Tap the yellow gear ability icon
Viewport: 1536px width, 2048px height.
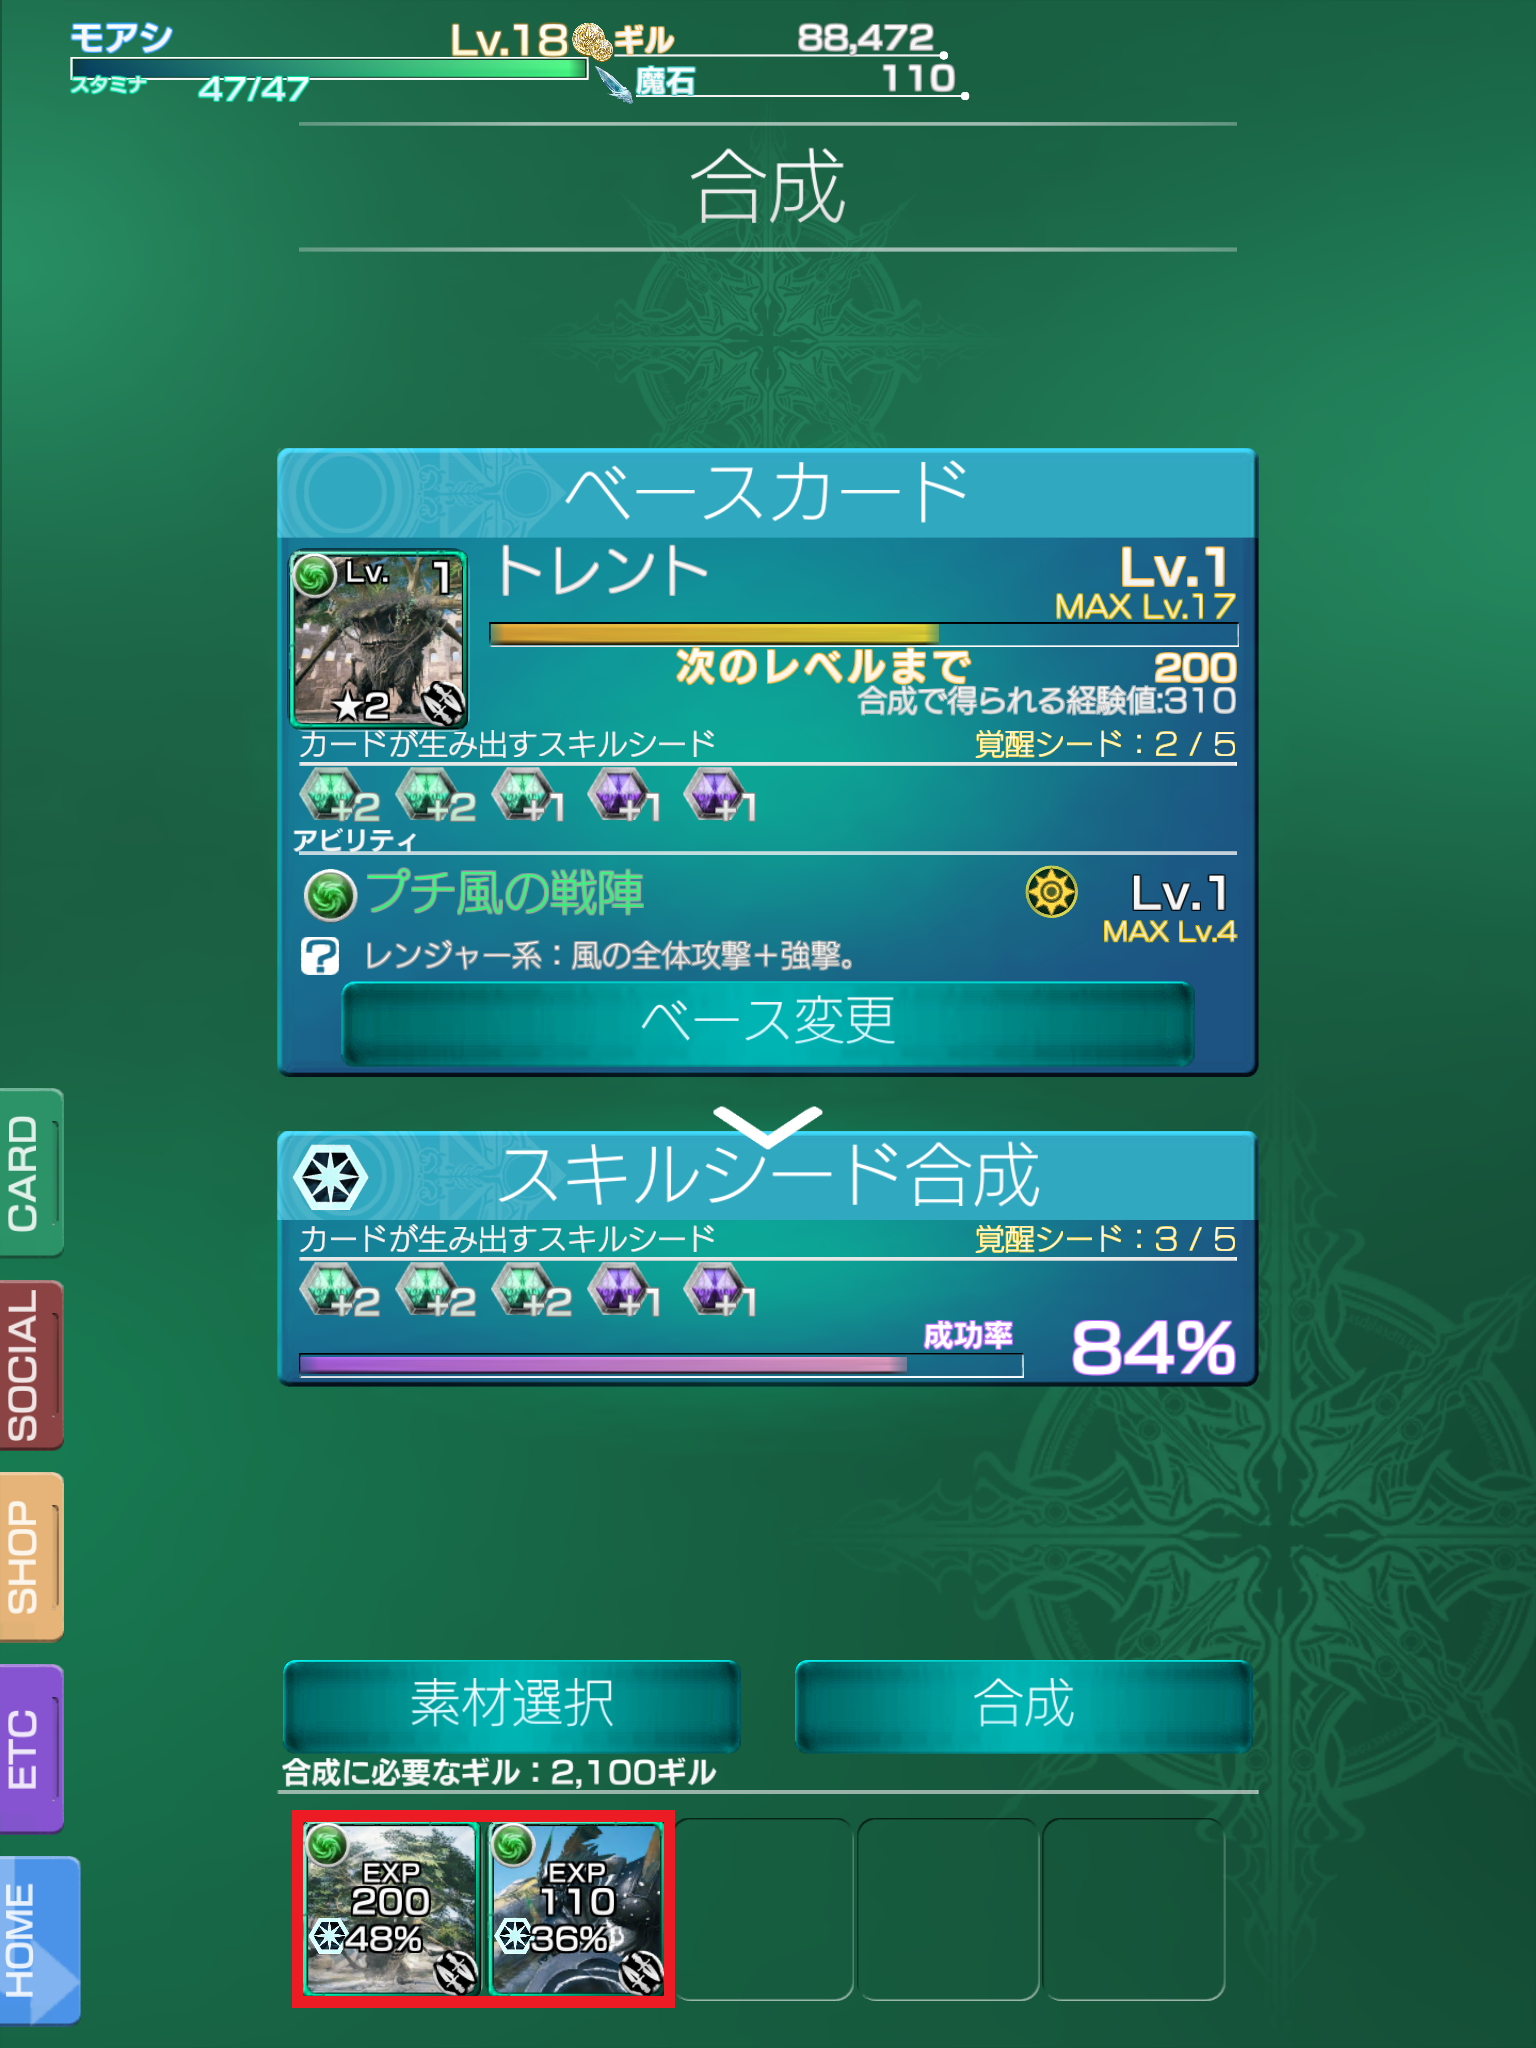click(x=1052, y=892)
